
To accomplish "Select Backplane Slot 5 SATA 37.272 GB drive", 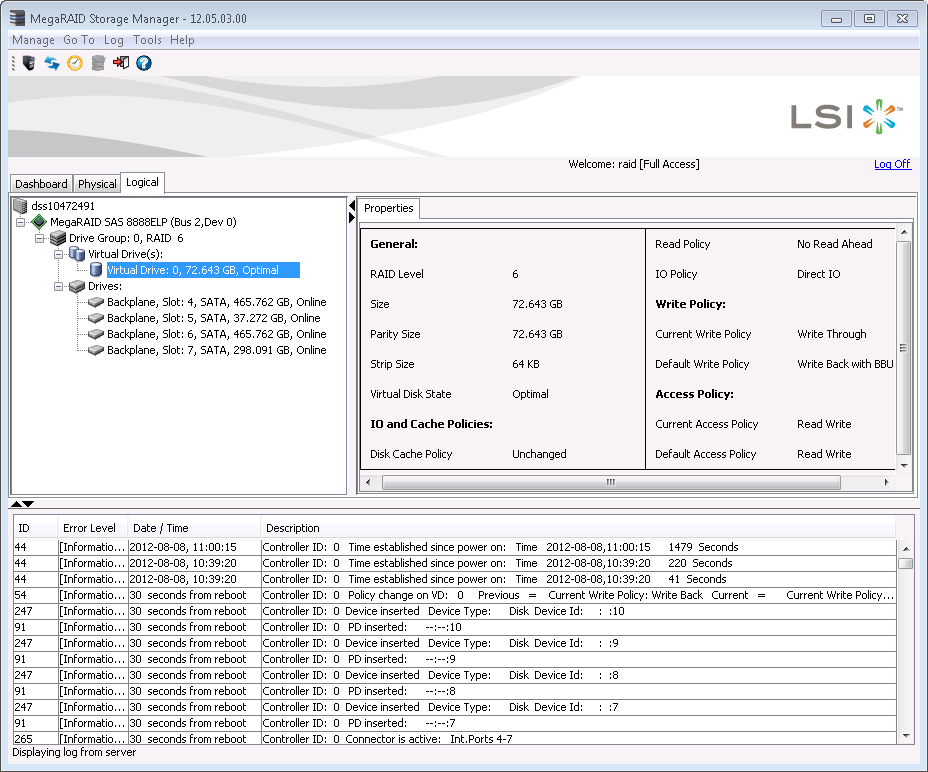I will pos(214,318).
